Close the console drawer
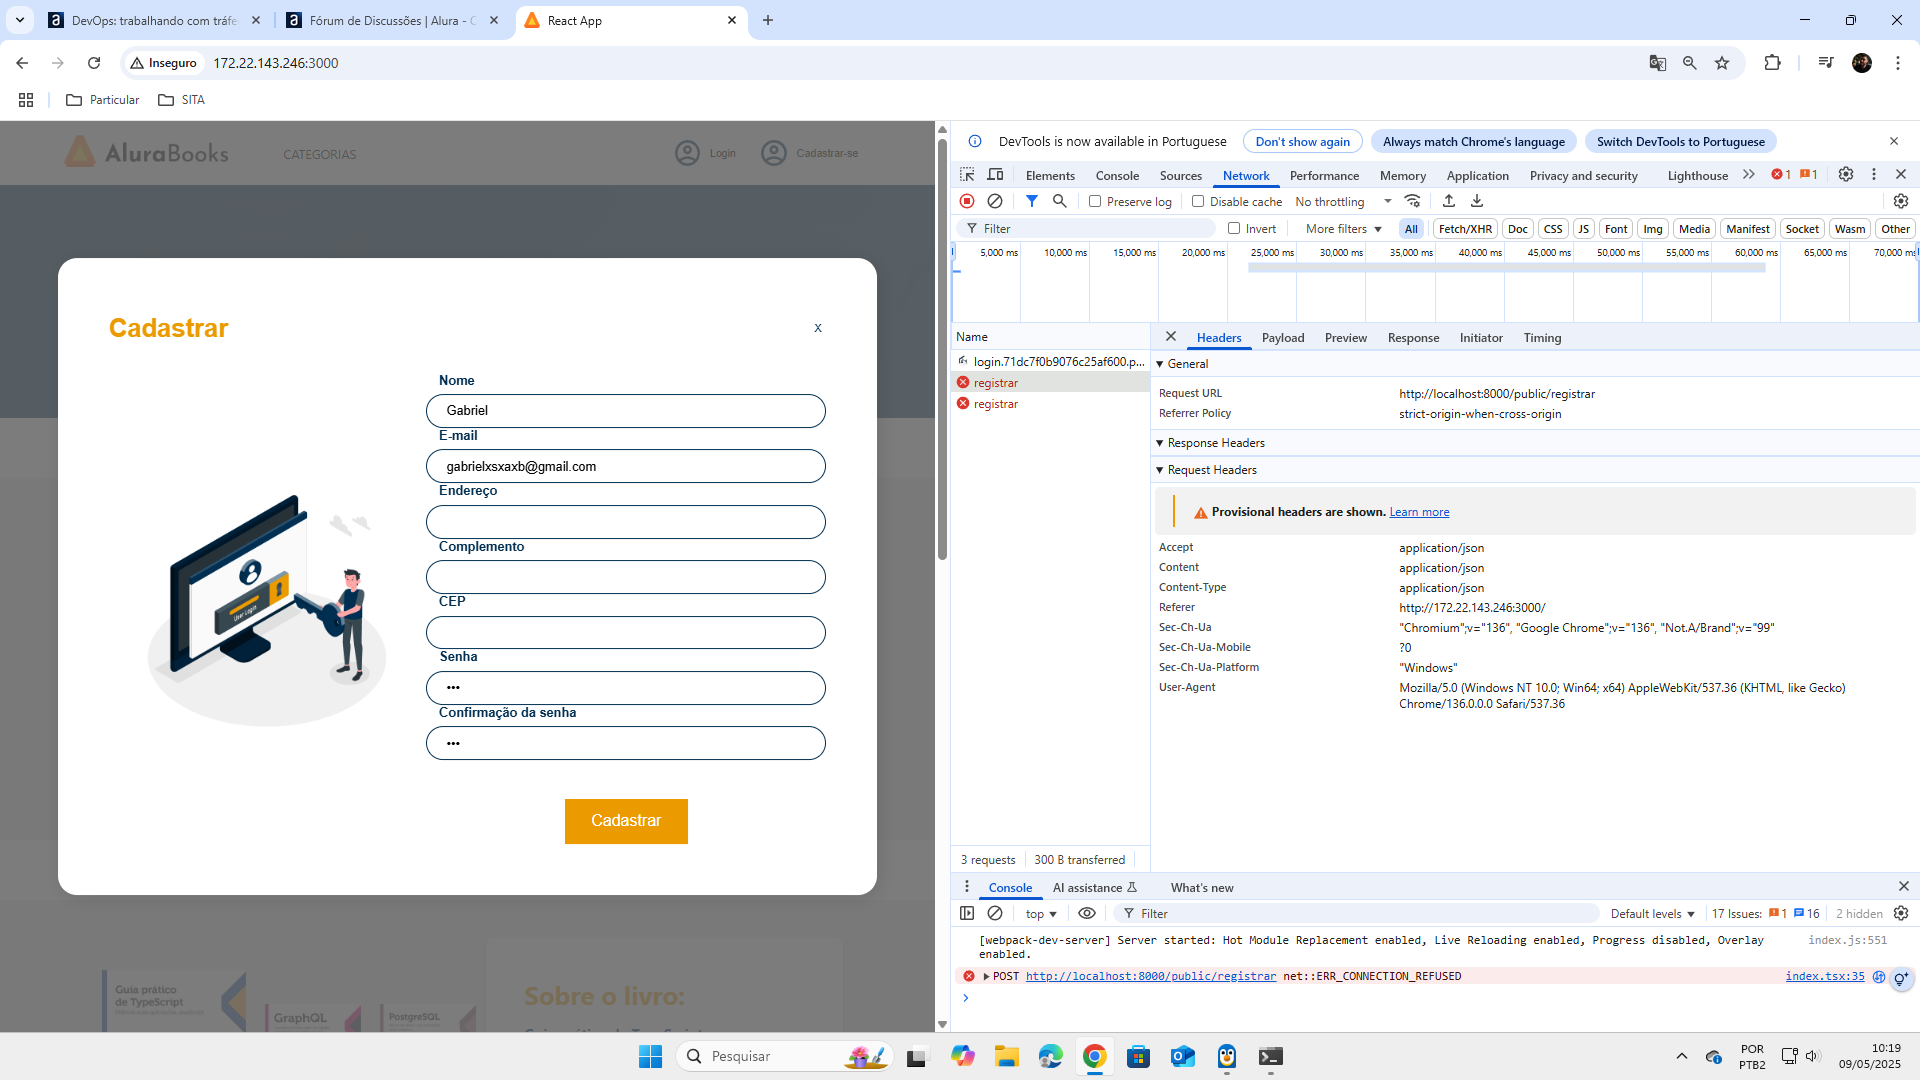This screenshot has width=1920, height=1080. point(1904,886)
